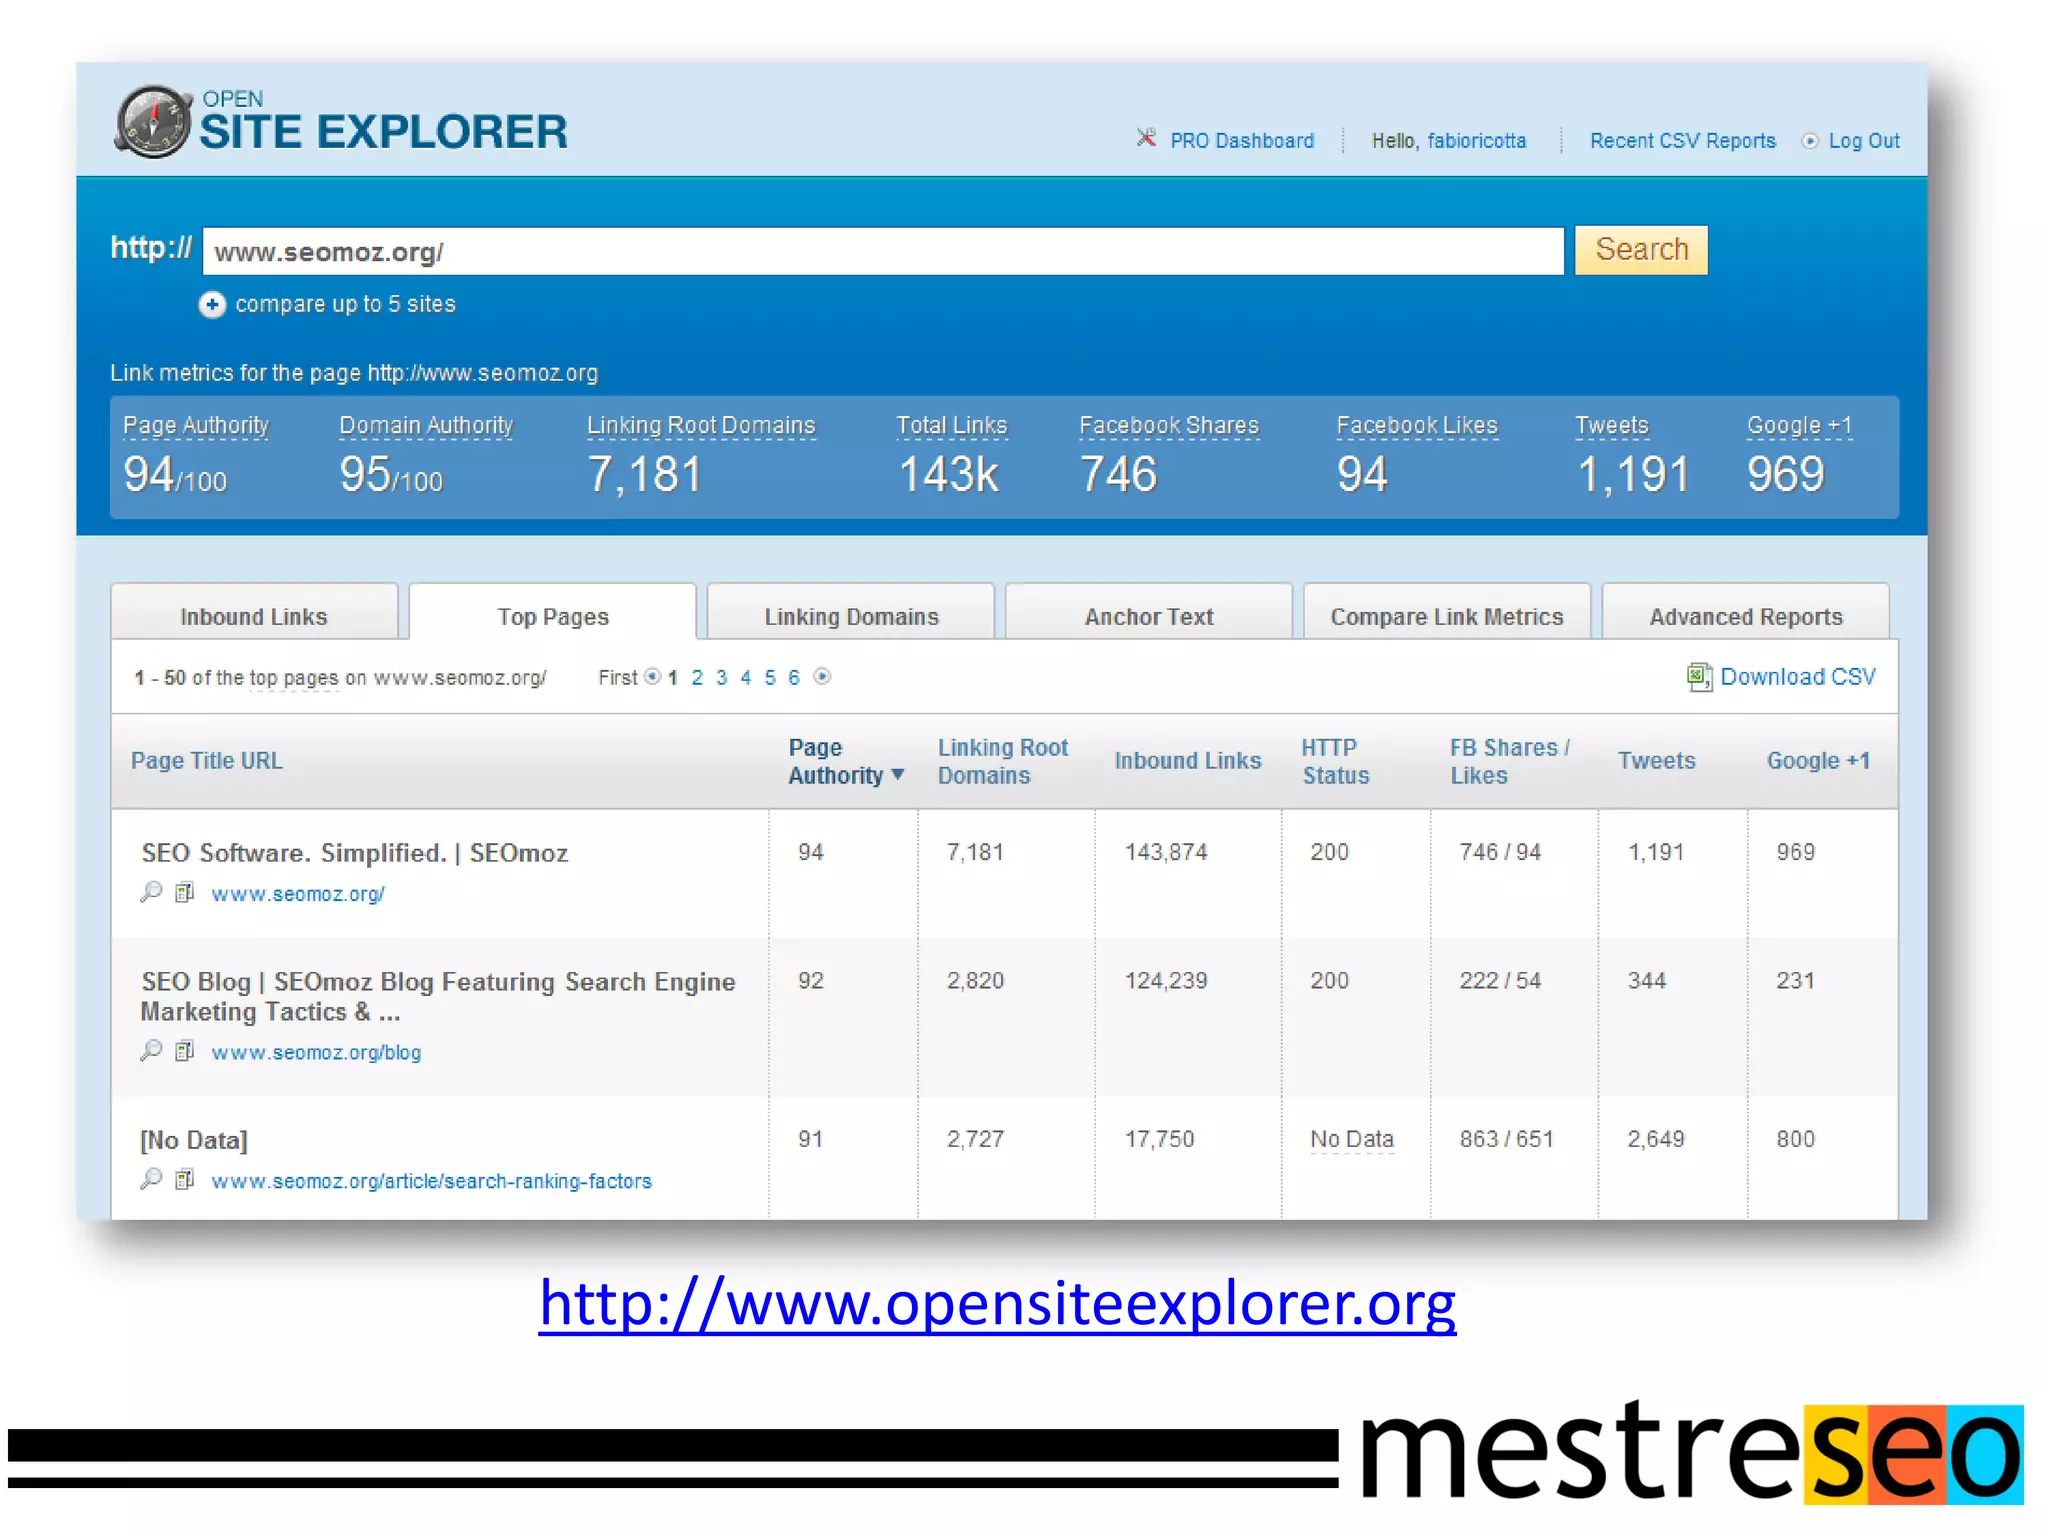Go to results page 3
This screenshot has height=1536, width=2048.
pyautogui.click(x=721, y=678)
